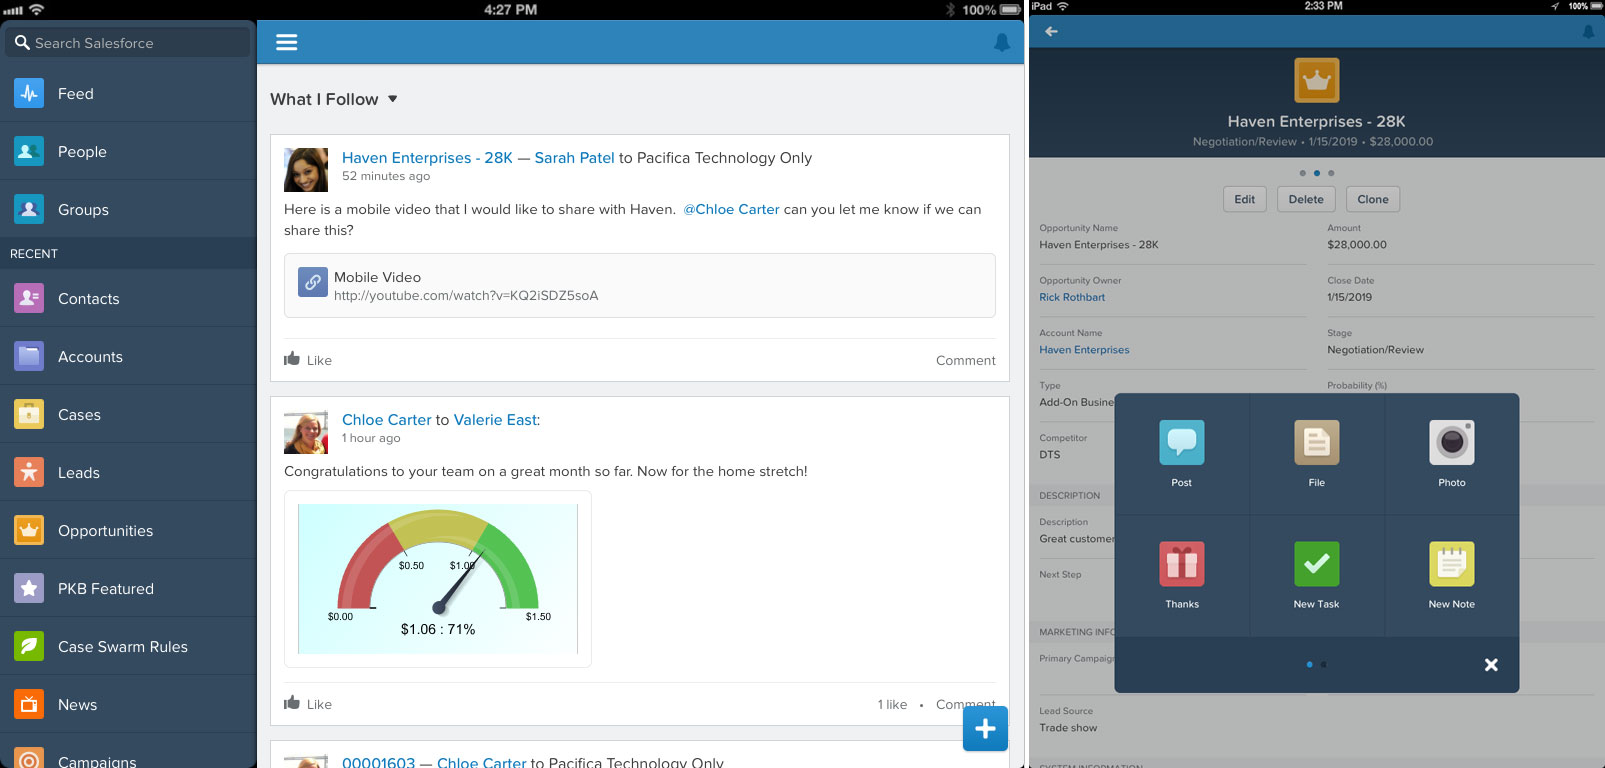Click the People icon in sidebar

pyautogui.click(x=29, y=152)
